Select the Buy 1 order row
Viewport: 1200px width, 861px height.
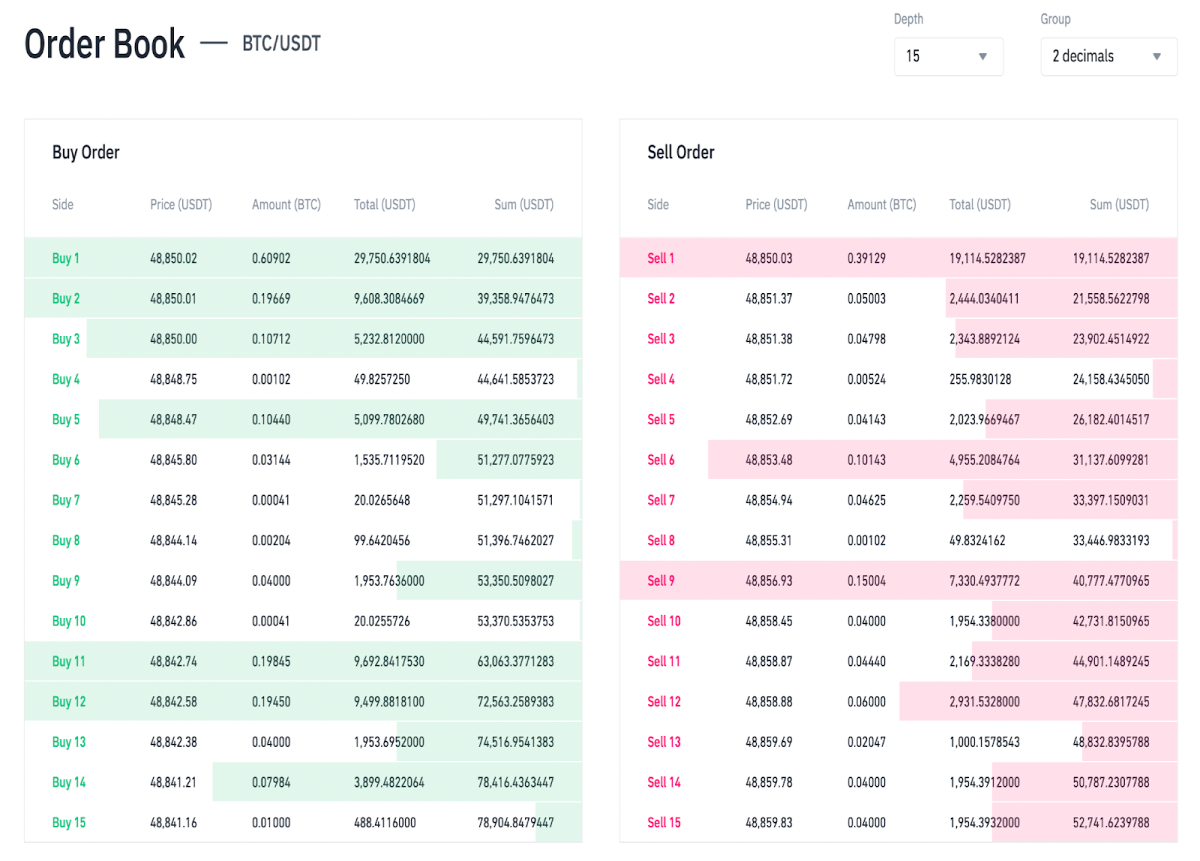click(303, 258)
